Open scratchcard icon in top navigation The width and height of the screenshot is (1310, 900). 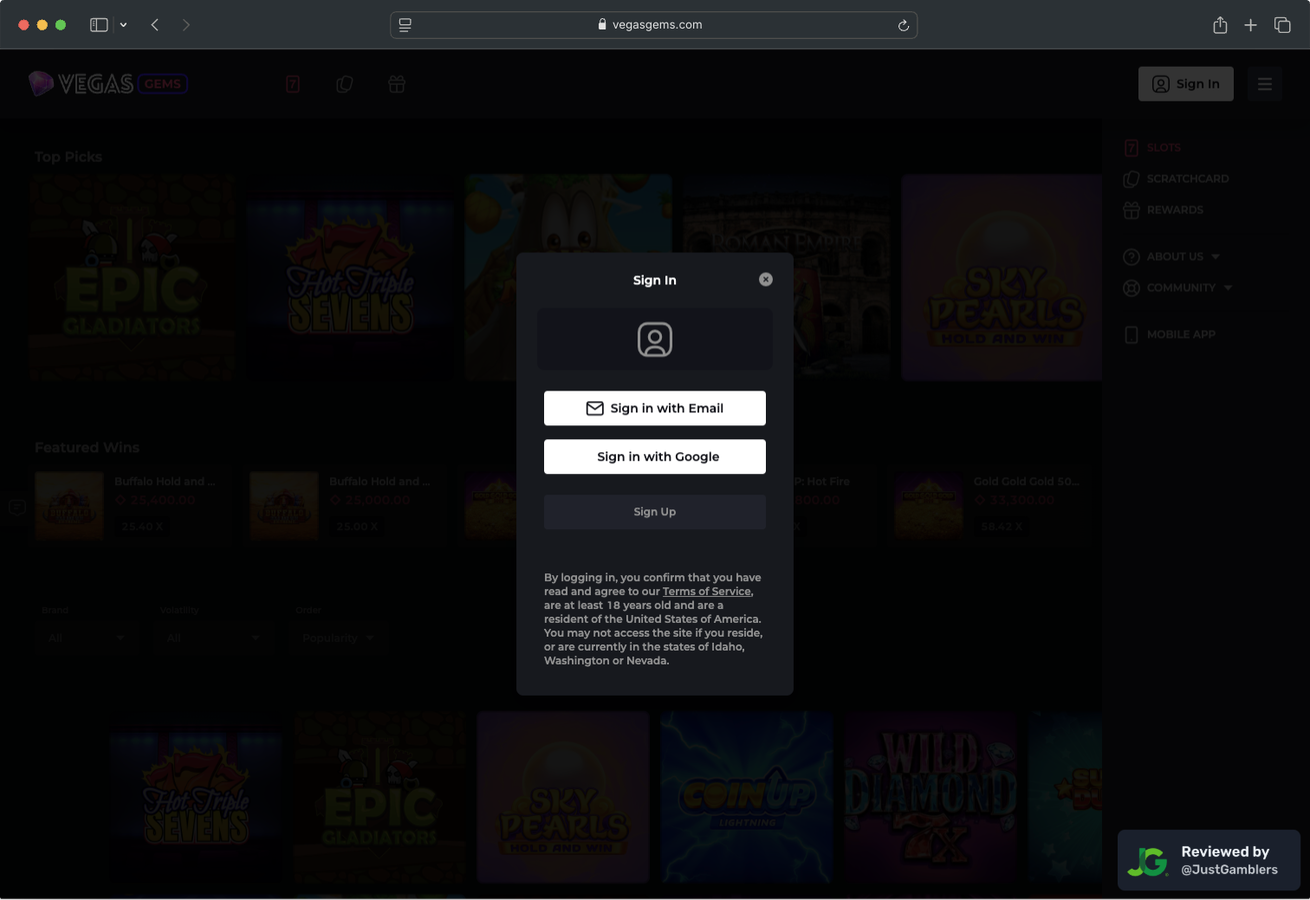tap(345, 84)
